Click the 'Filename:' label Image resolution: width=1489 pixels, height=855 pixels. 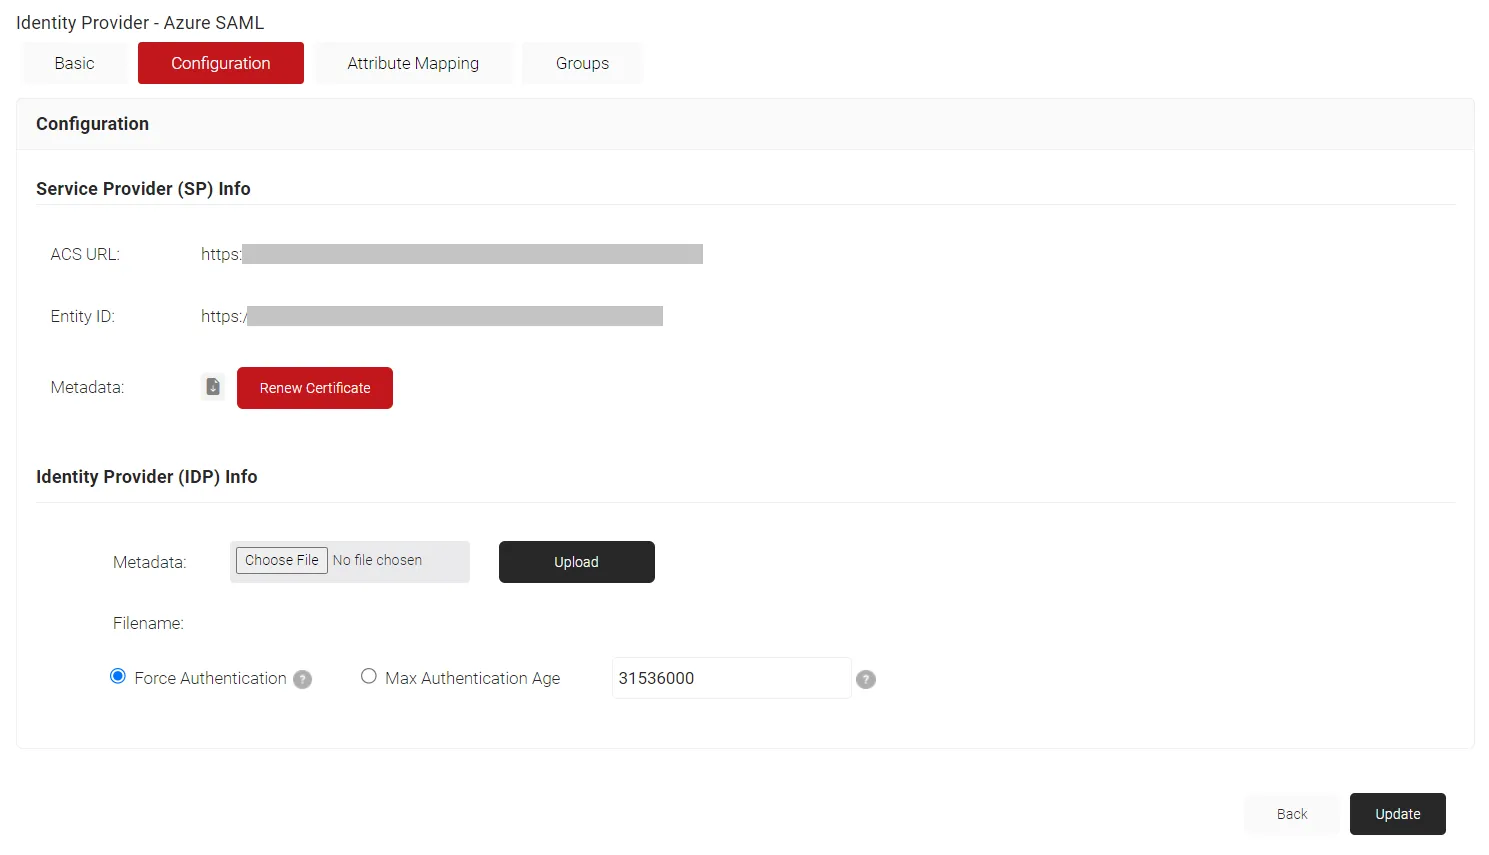(x=148, y=623)
